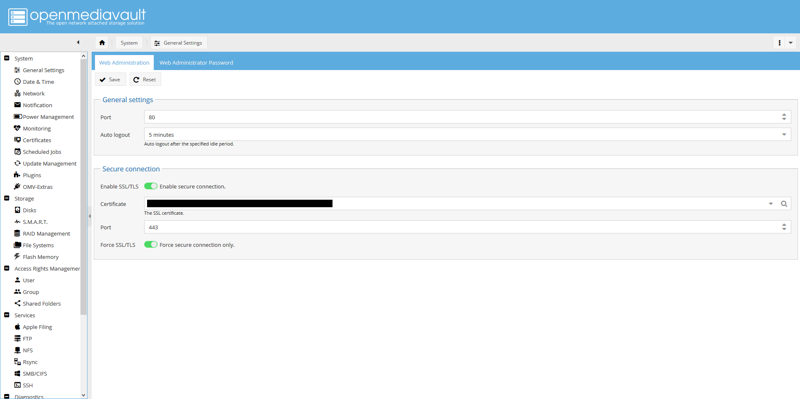The width and height of the screenshot is (800, 399).
Task: Select the FTP server icon
Action: [17, 339]
